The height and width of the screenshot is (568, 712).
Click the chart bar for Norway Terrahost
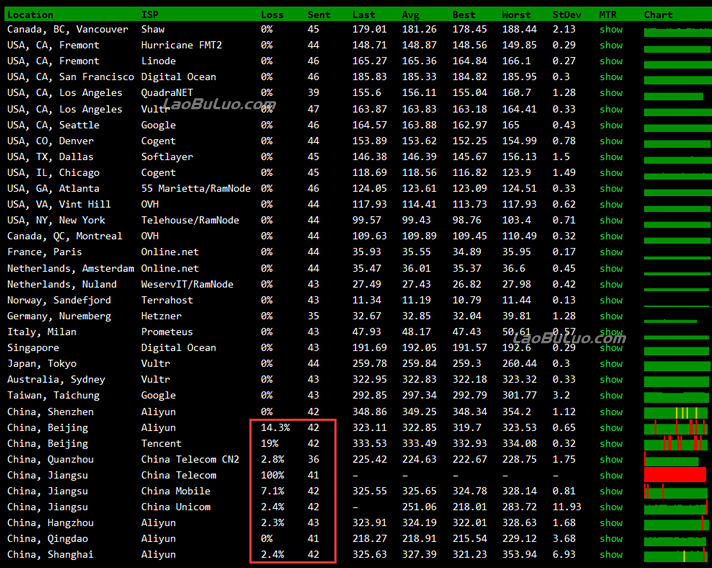[x=676, y=305]
